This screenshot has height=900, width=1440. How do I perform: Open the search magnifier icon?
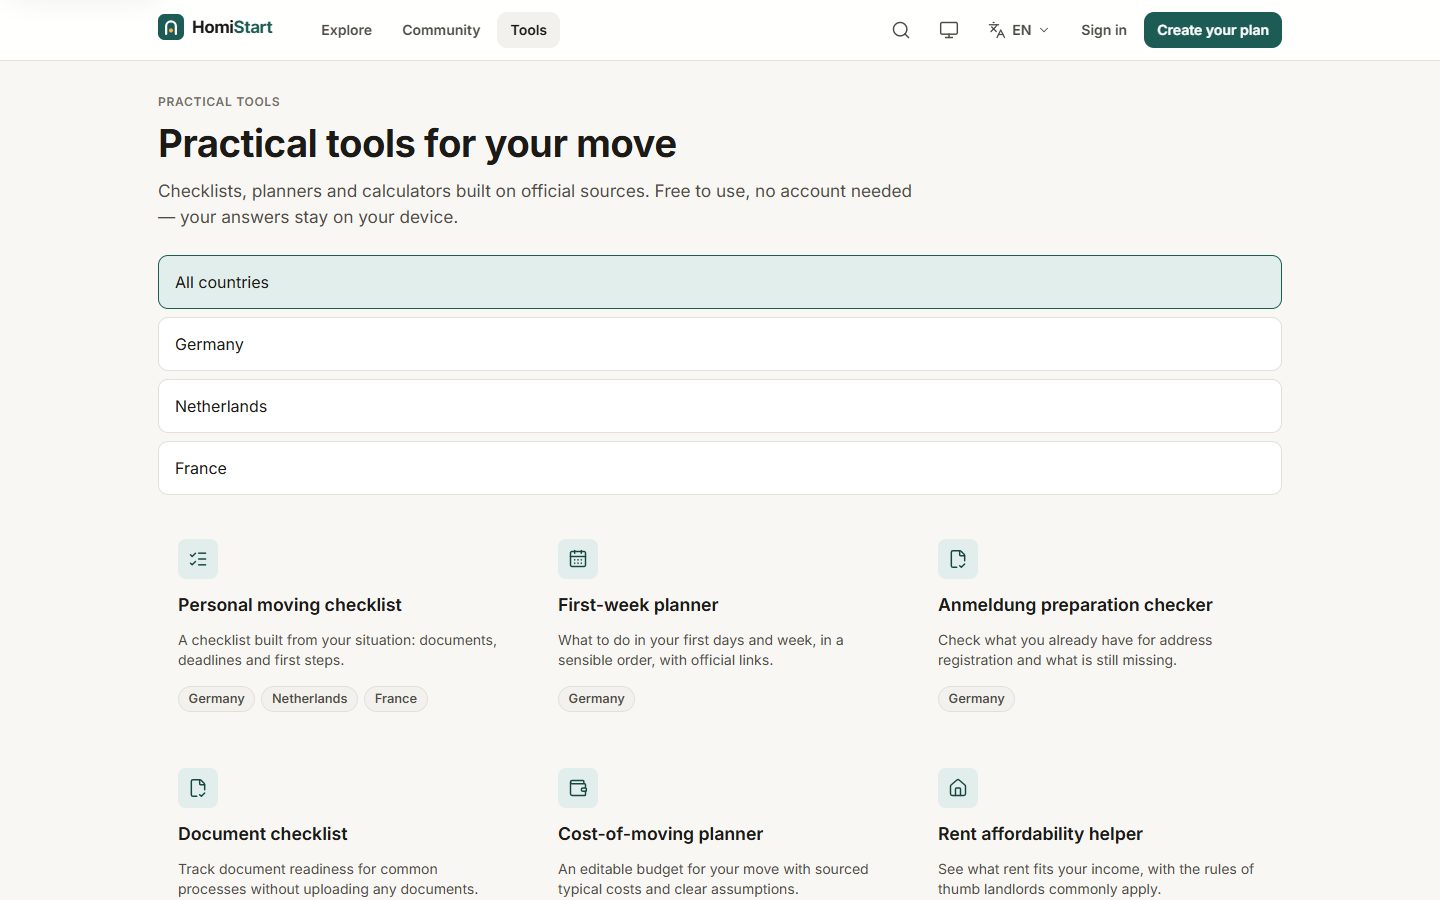click(901, 30)
